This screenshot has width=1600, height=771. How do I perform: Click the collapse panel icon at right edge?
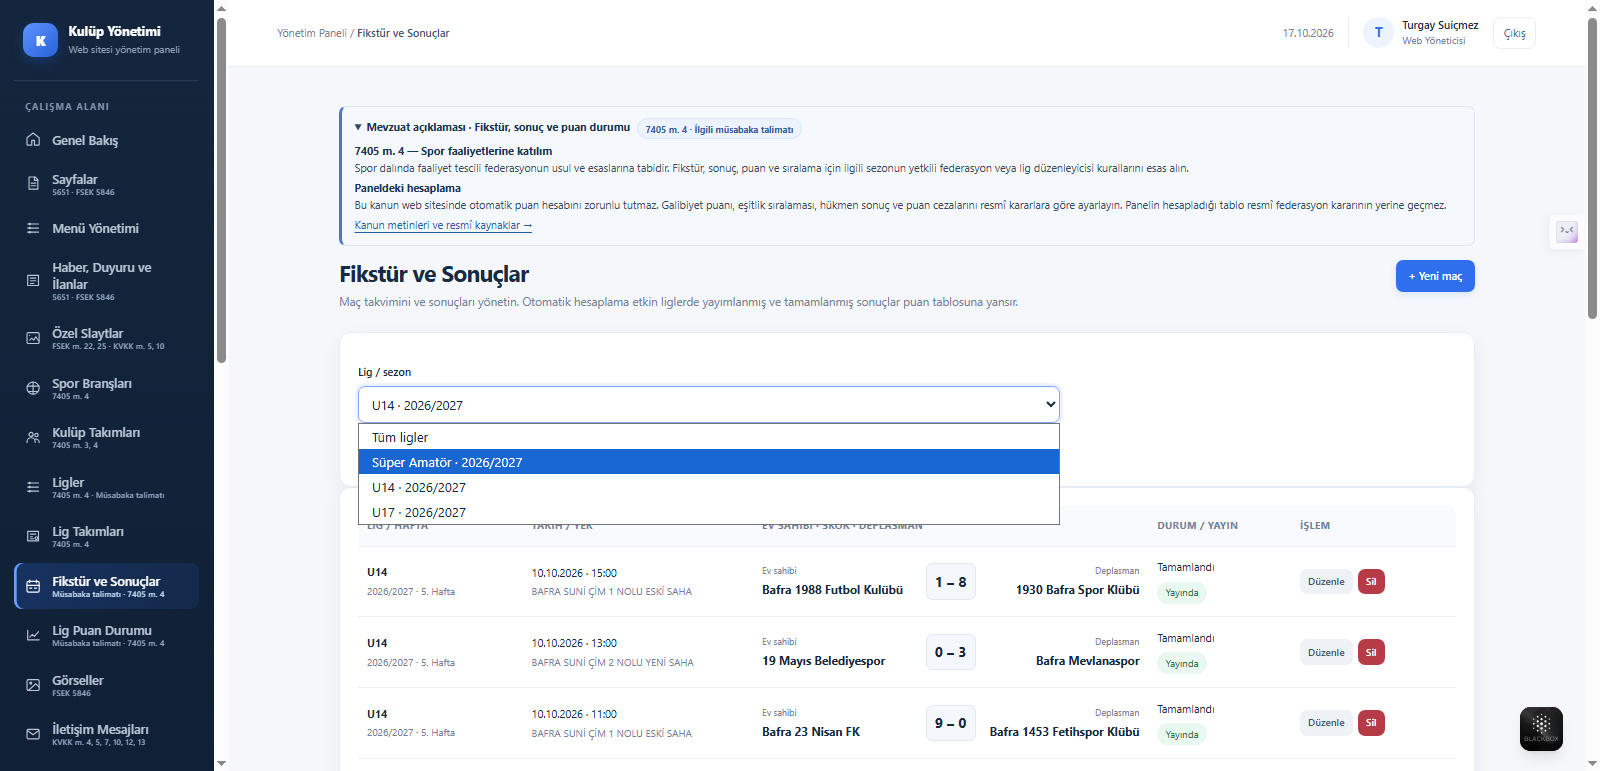point(1567,231)
